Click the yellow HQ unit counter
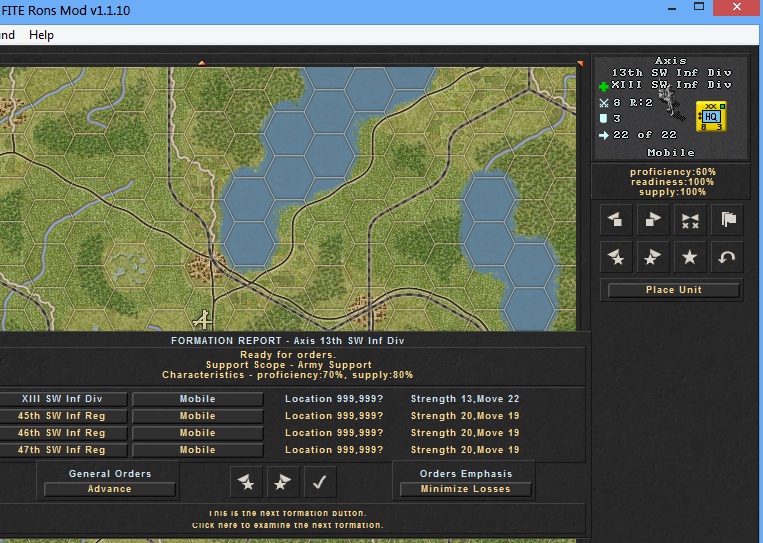Screen dimensions: 763x543 point(711,116)
